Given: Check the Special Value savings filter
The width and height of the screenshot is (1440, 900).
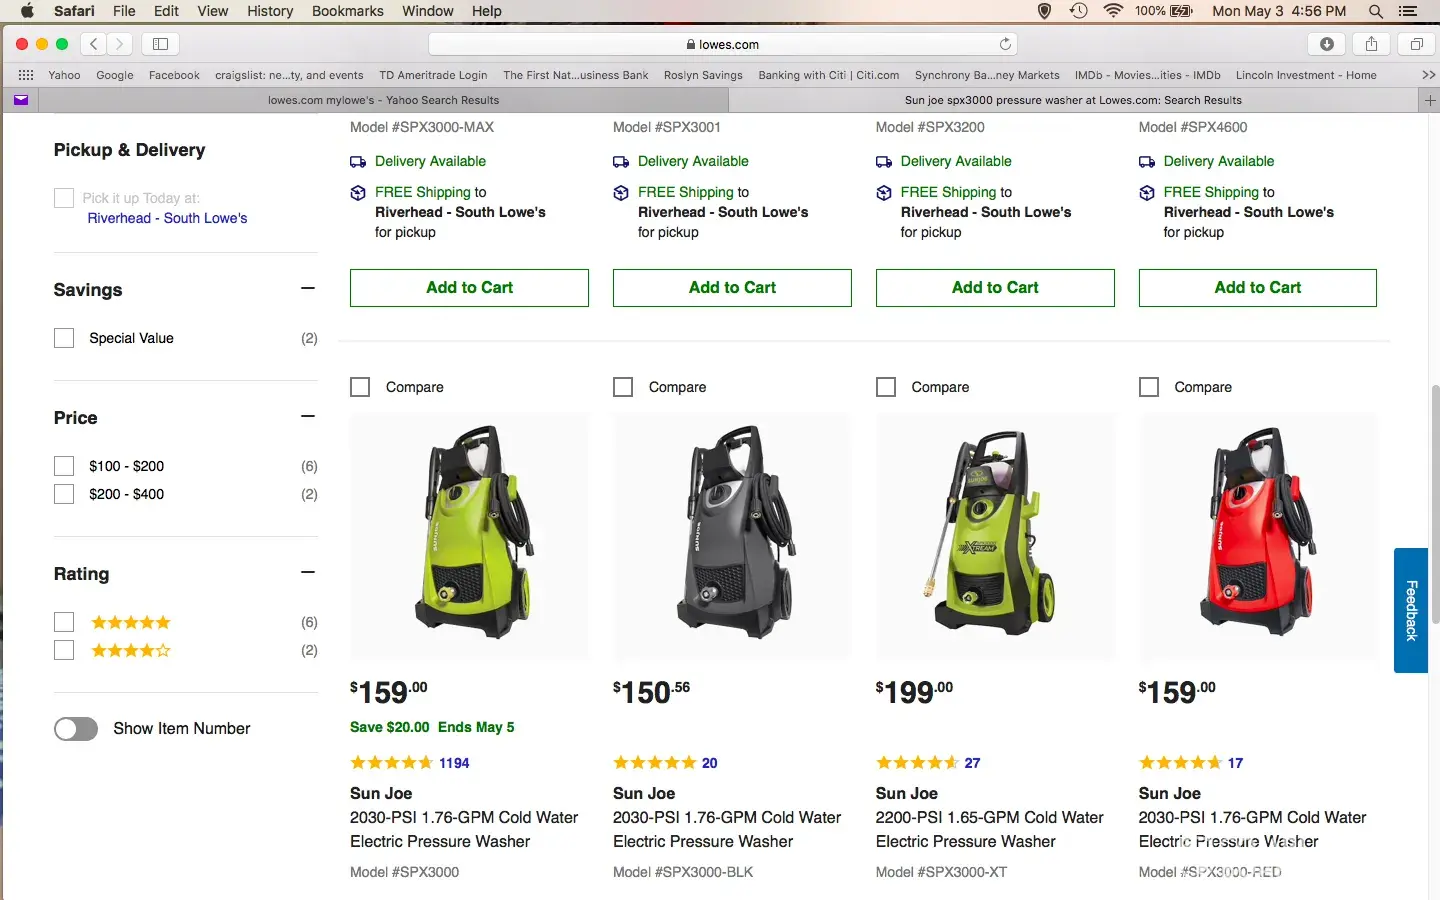Looking at the screenshot, I should tap(64, 338).
